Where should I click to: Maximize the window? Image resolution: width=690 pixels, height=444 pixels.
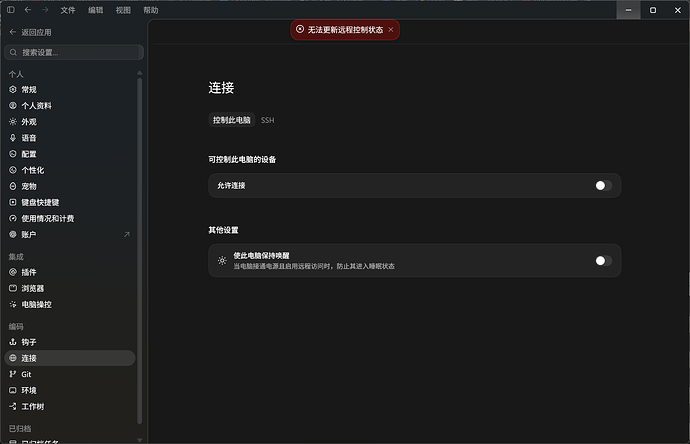click(x=653, y=10)
